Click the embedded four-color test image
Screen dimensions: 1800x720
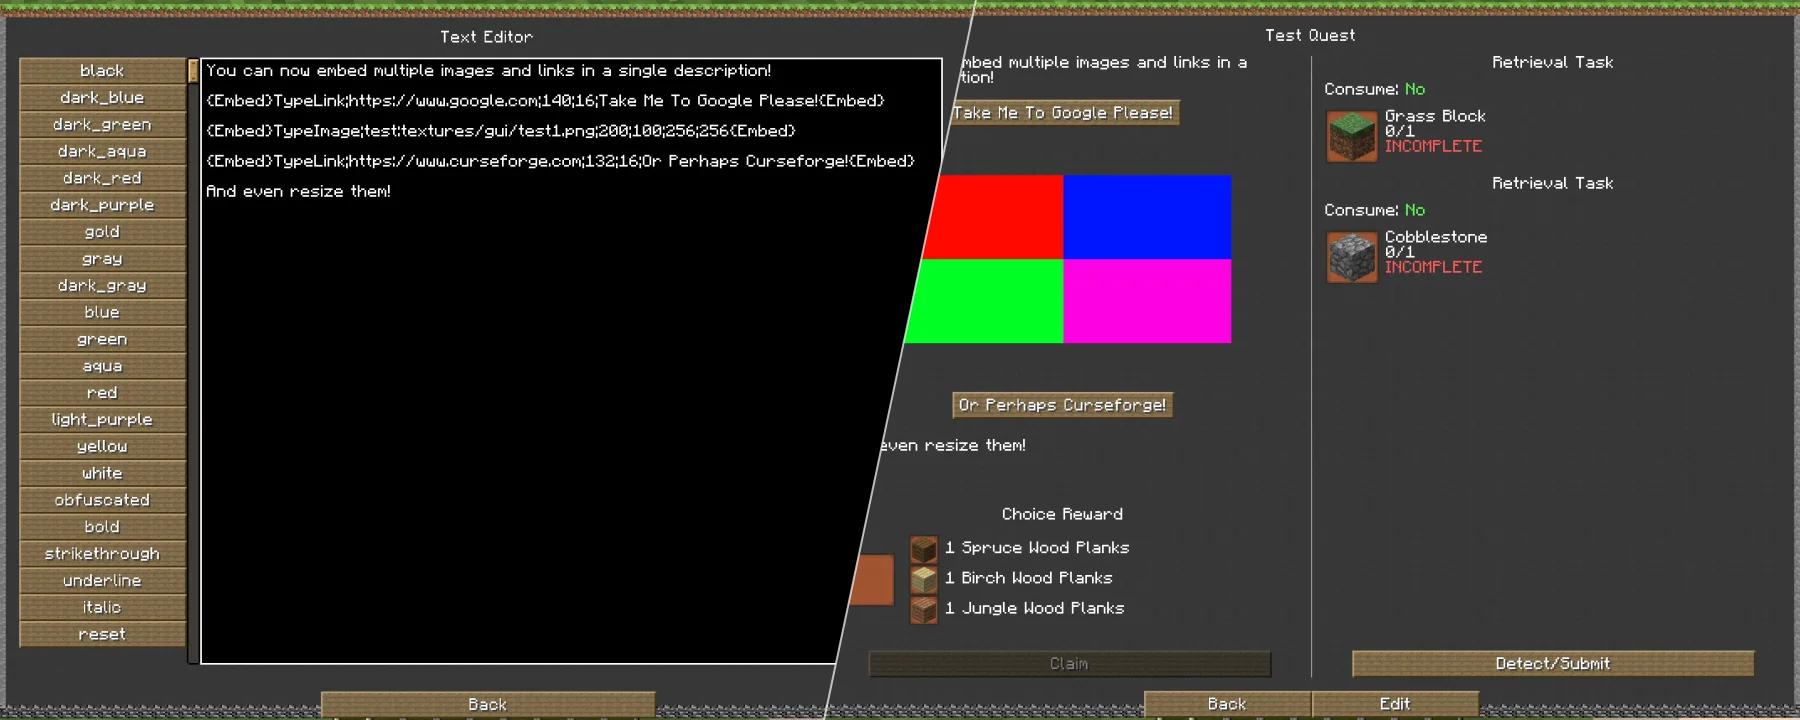[x=1068, y=260]
